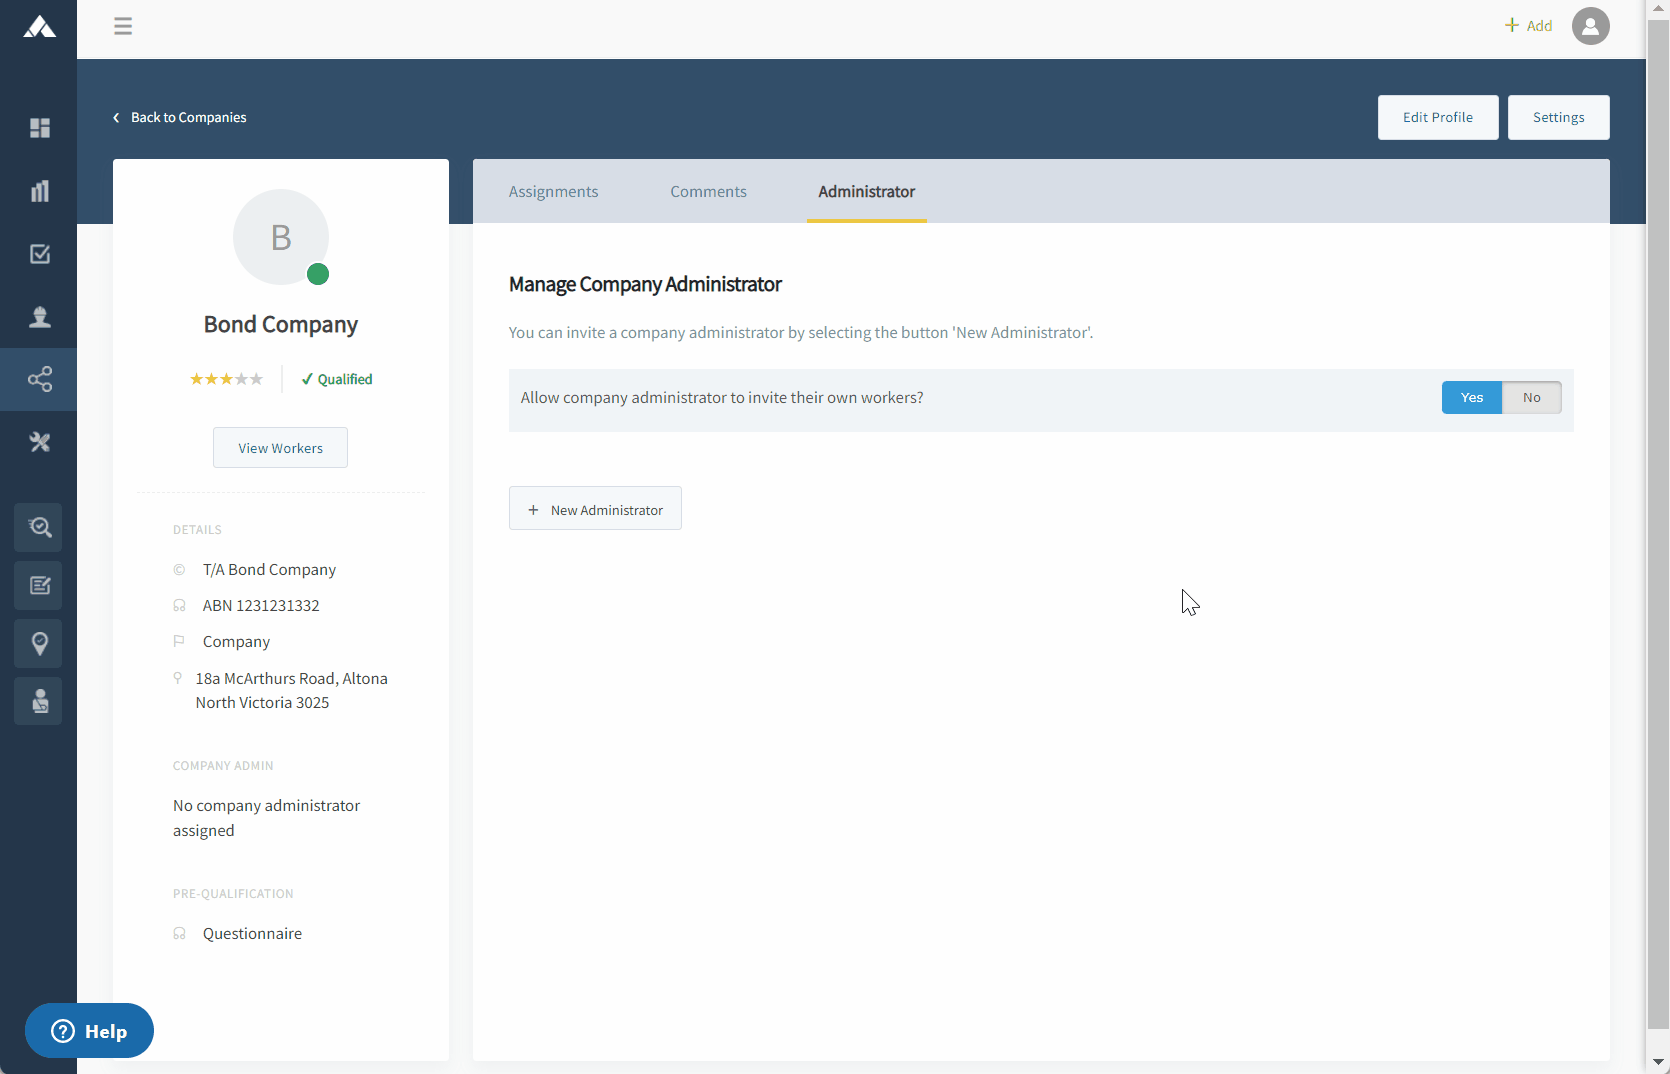Toggle the hamburger menu to collapse sidebar
Viewport: 1670px width, 1074px height.
pyautogui.click(x=123, y=26)
